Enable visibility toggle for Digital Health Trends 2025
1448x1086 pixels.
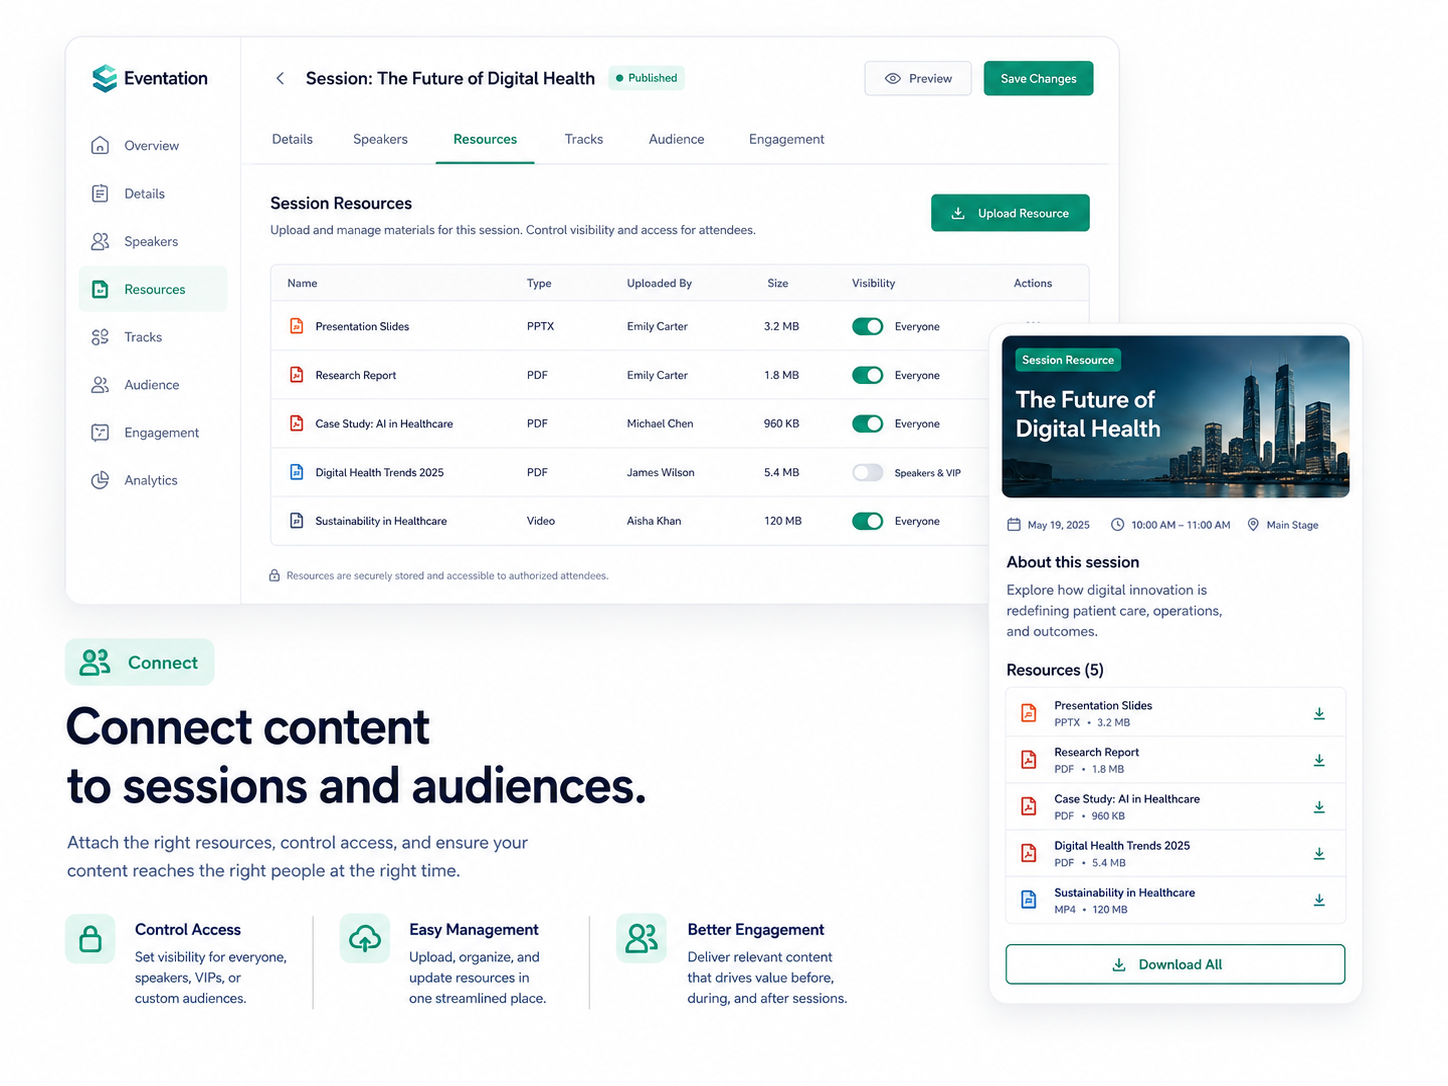(867, 472)
